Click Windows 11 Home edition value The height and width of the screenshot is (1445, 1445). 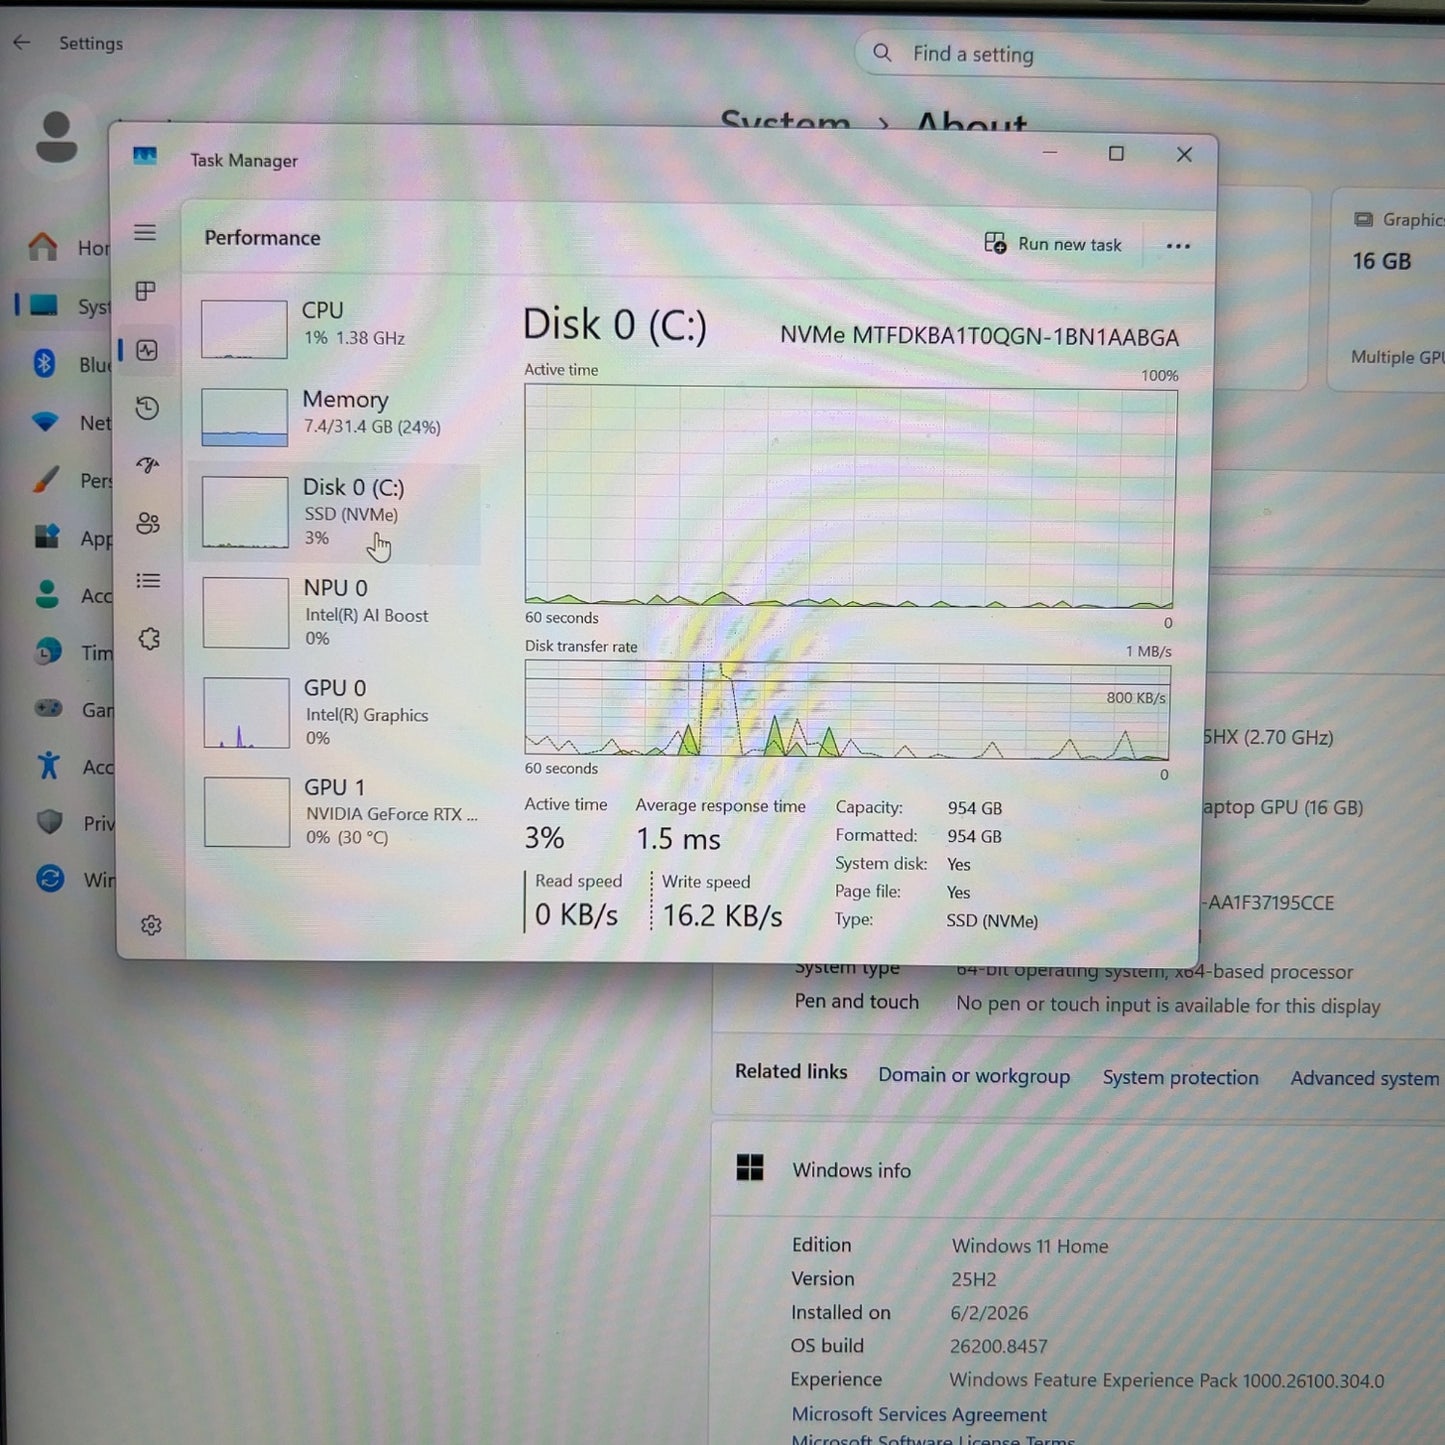tap(1030, 1246)
